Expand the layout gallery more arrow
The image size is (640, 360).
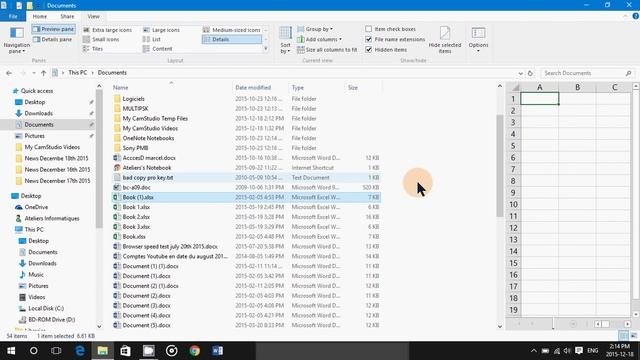pos(266,49)
